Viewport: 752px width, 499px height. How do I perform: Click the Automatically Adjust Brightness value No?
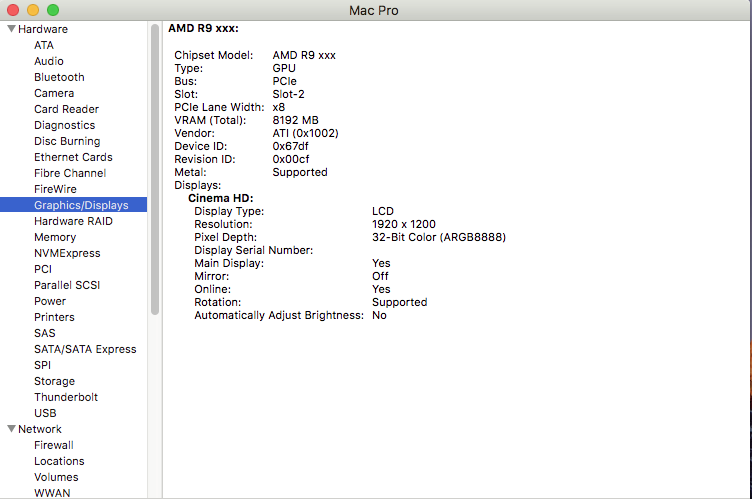(x=379, y=315)
